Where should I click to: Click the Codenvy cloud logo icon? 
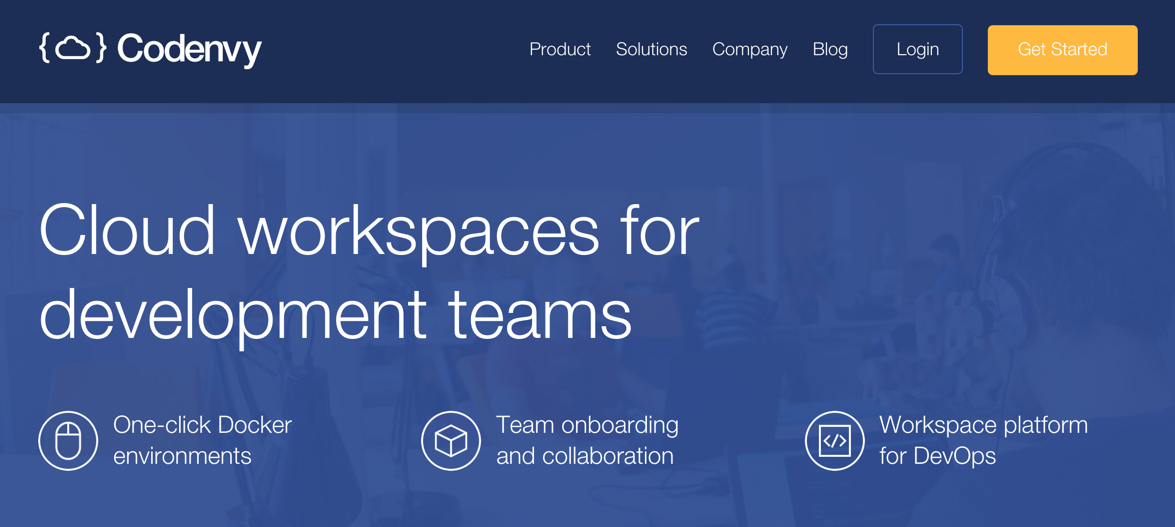[x=73, y=49]
